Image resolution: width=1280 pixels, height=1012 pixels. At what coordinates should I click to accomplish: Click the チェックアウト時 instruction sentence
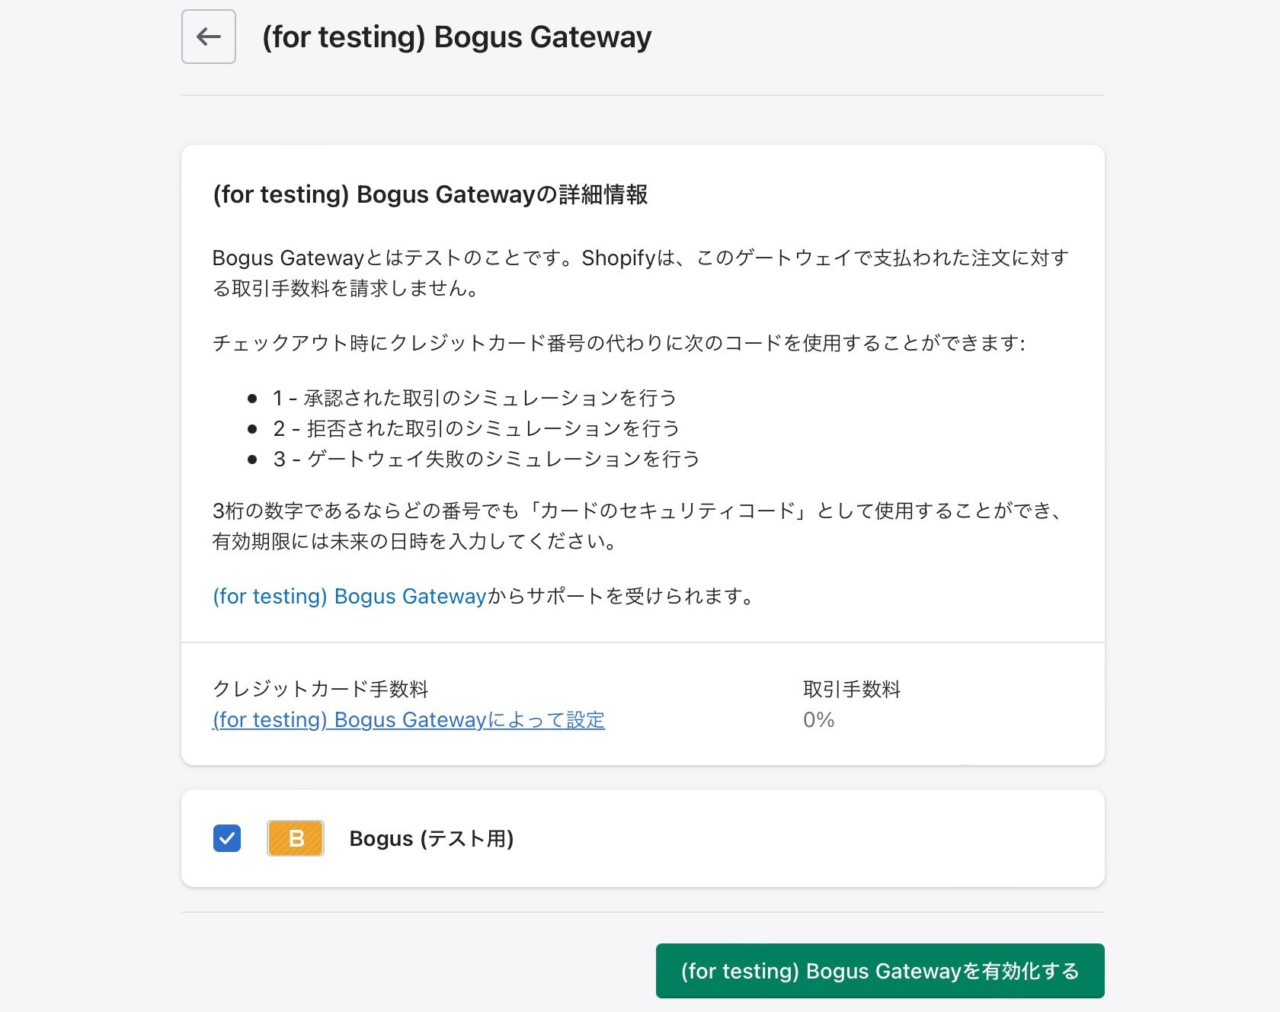[619, 343]
